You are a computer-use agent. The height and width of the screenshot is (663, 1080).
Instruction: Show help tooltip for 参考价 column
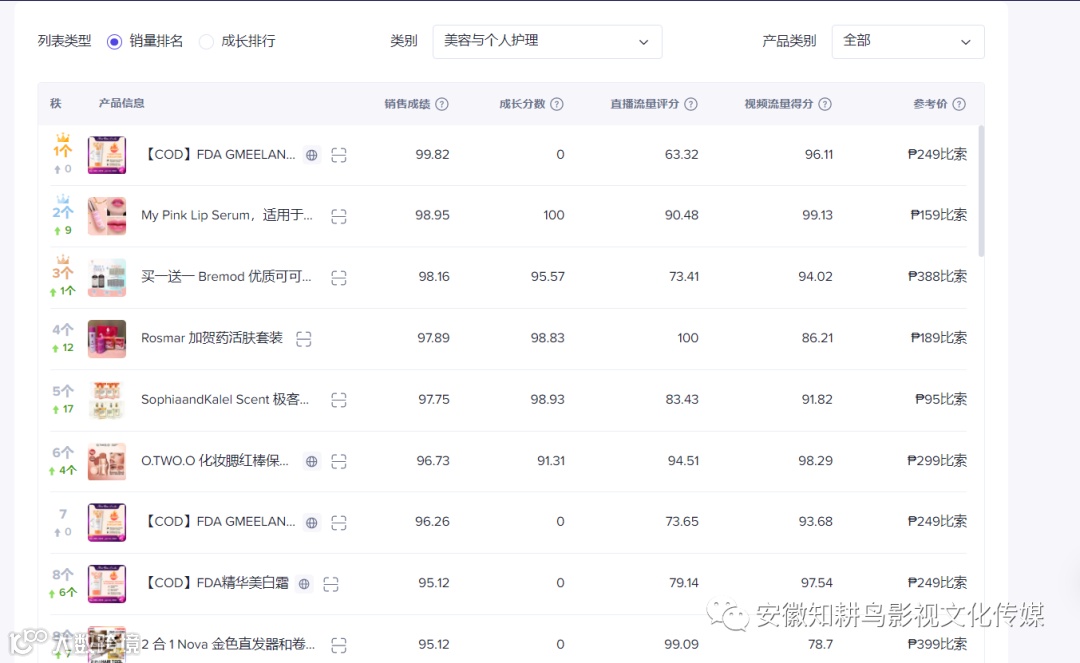[x=959, y=104]
